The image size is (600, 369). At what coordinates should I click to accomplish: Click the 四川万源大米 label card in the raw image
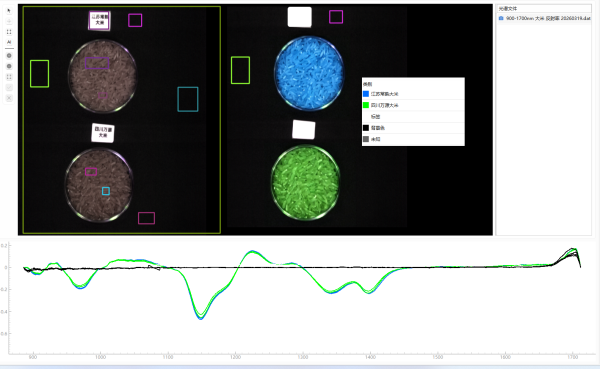click(103, 133)
